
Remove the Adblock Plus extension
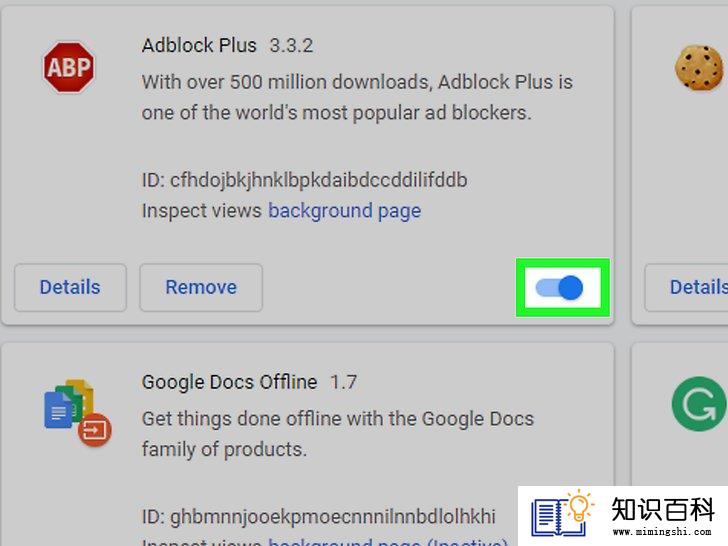point(201,287)
